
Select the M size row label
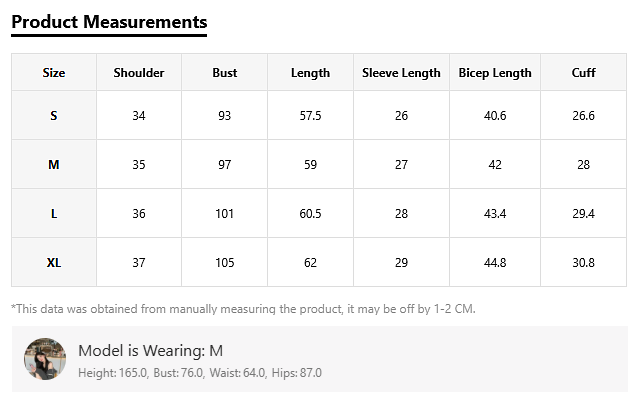tap(54, 165)
